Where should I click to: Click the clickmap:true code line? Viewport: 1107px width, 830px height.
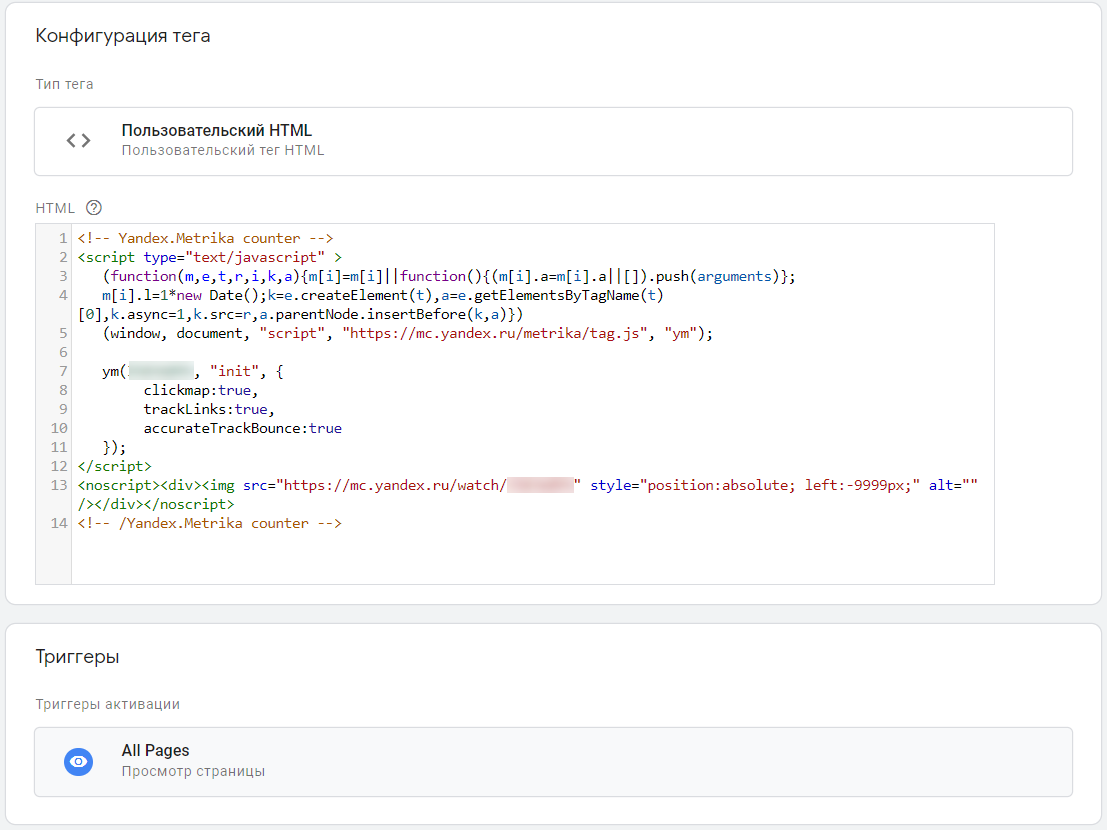tap(201, 390)
